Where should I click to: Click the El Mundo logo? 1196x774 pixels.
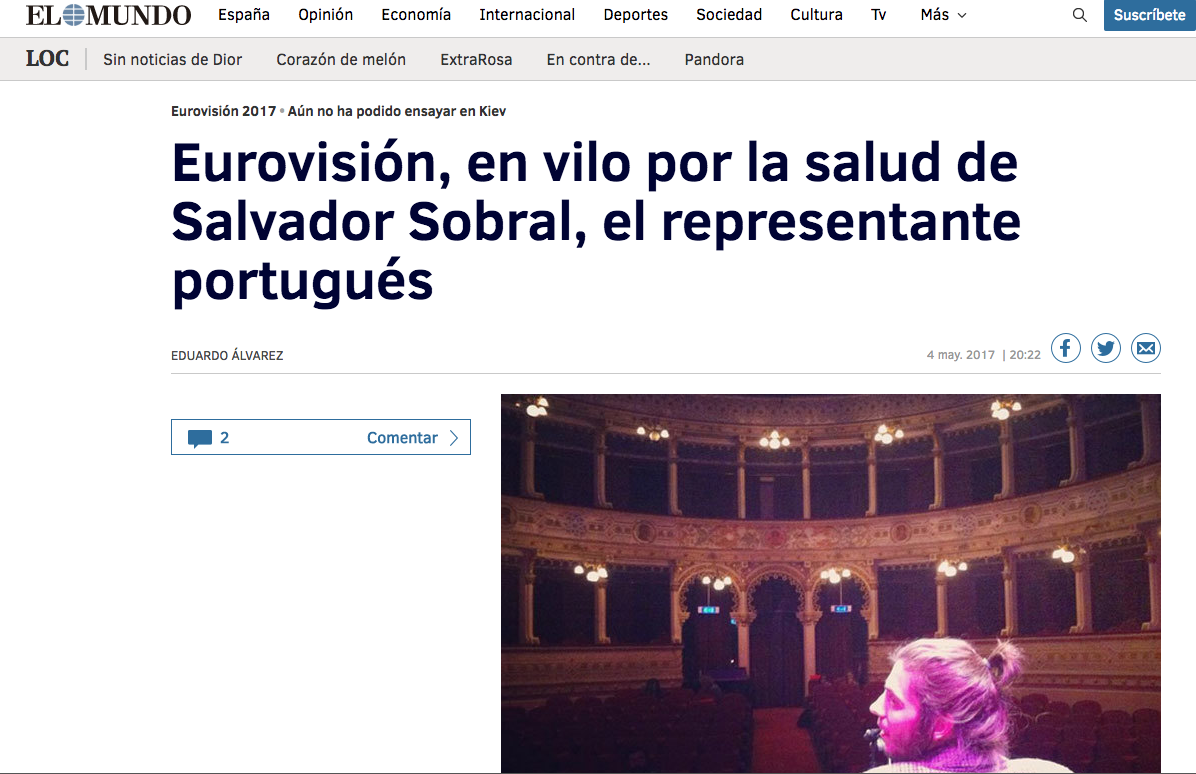108,15
